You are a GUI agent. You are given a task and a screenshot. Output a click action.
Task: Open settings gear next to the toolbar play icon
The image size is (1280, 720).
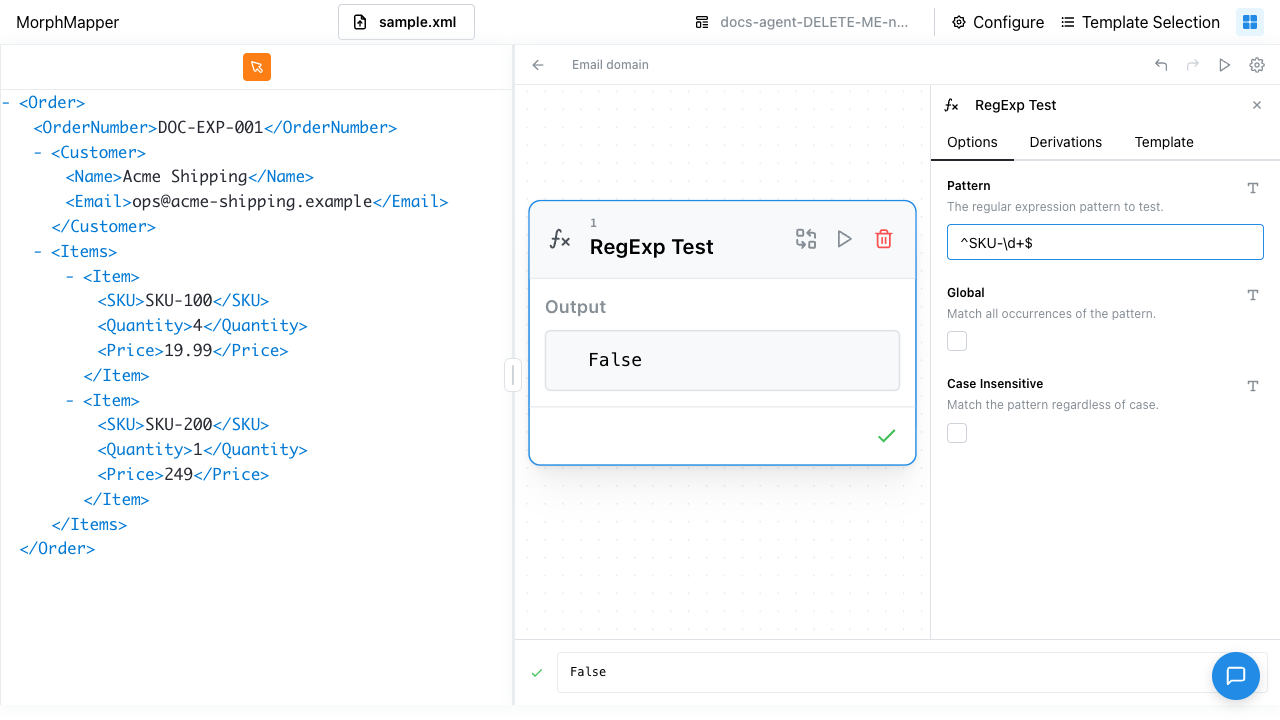pyautogui.click(x=1257, y=65)
